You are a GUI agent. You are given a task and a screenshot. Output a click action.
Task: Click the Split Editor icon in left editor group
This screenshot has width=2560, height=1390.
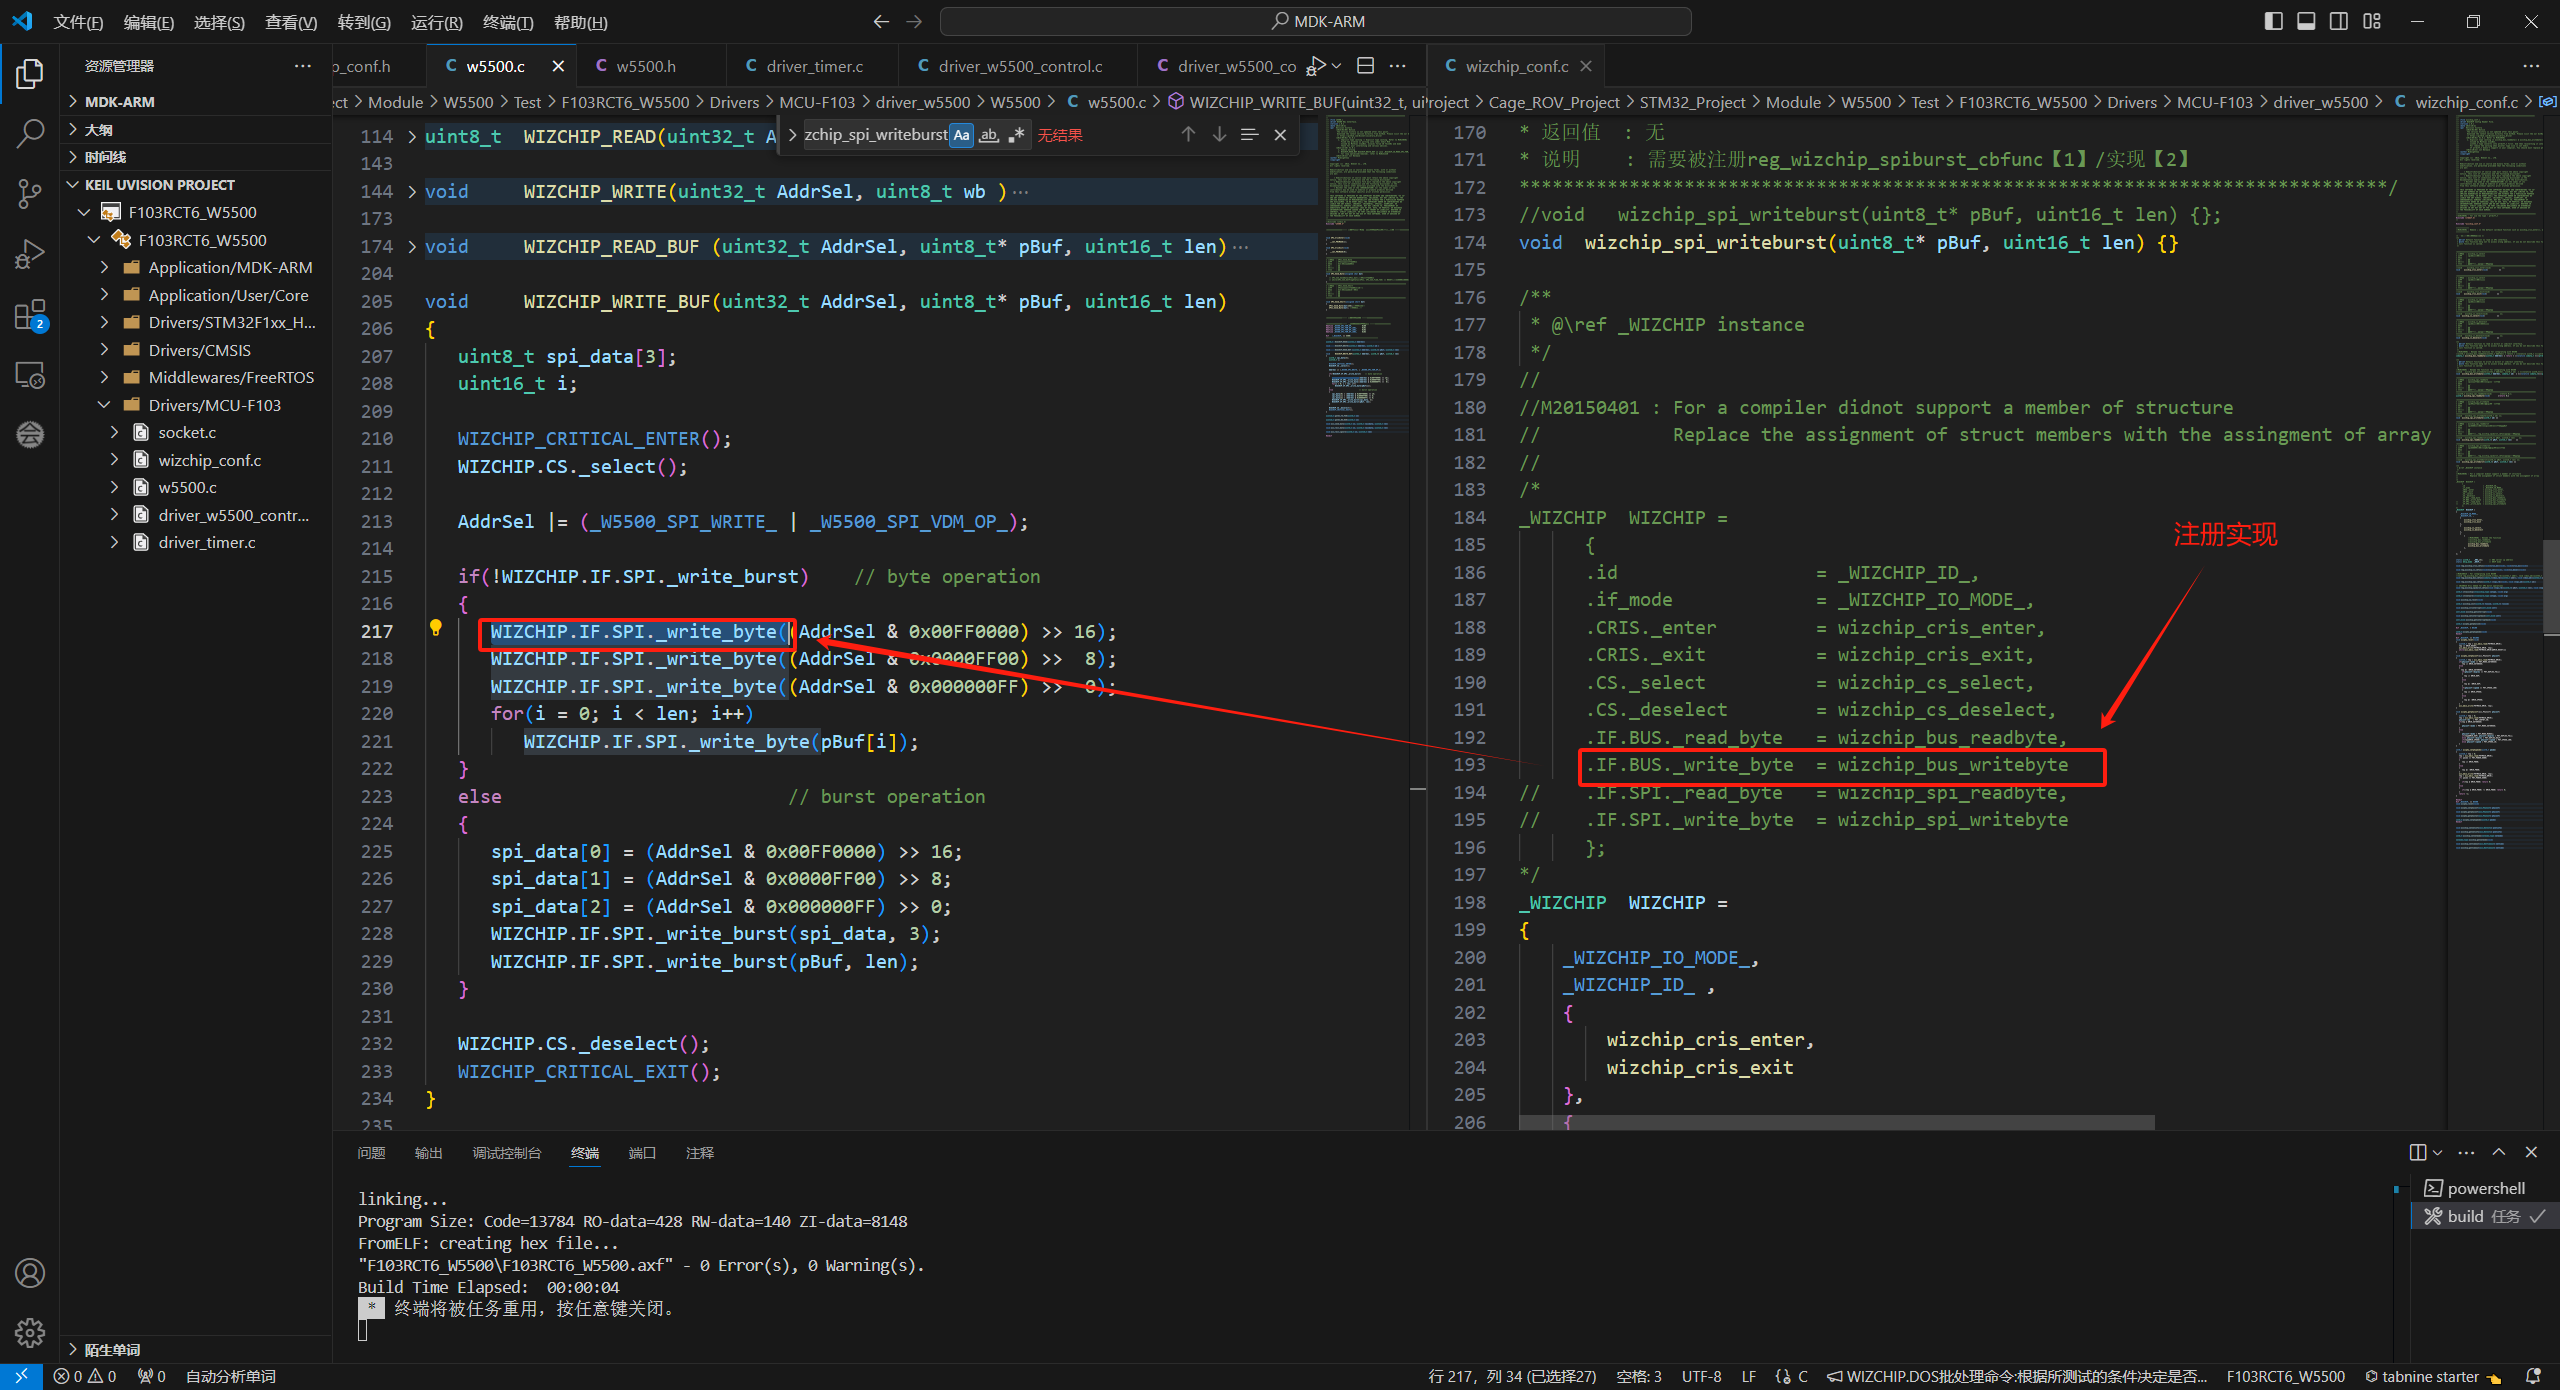tap(1365, 66)
